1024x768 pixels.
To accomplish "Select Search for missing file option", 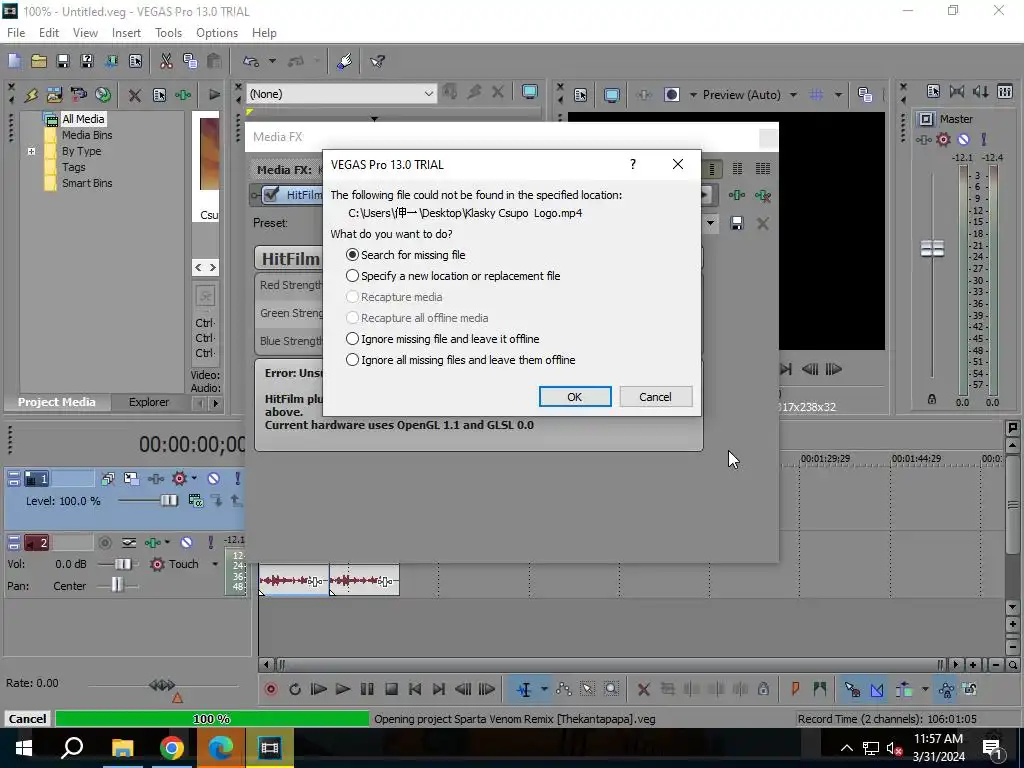I will 353,255.
